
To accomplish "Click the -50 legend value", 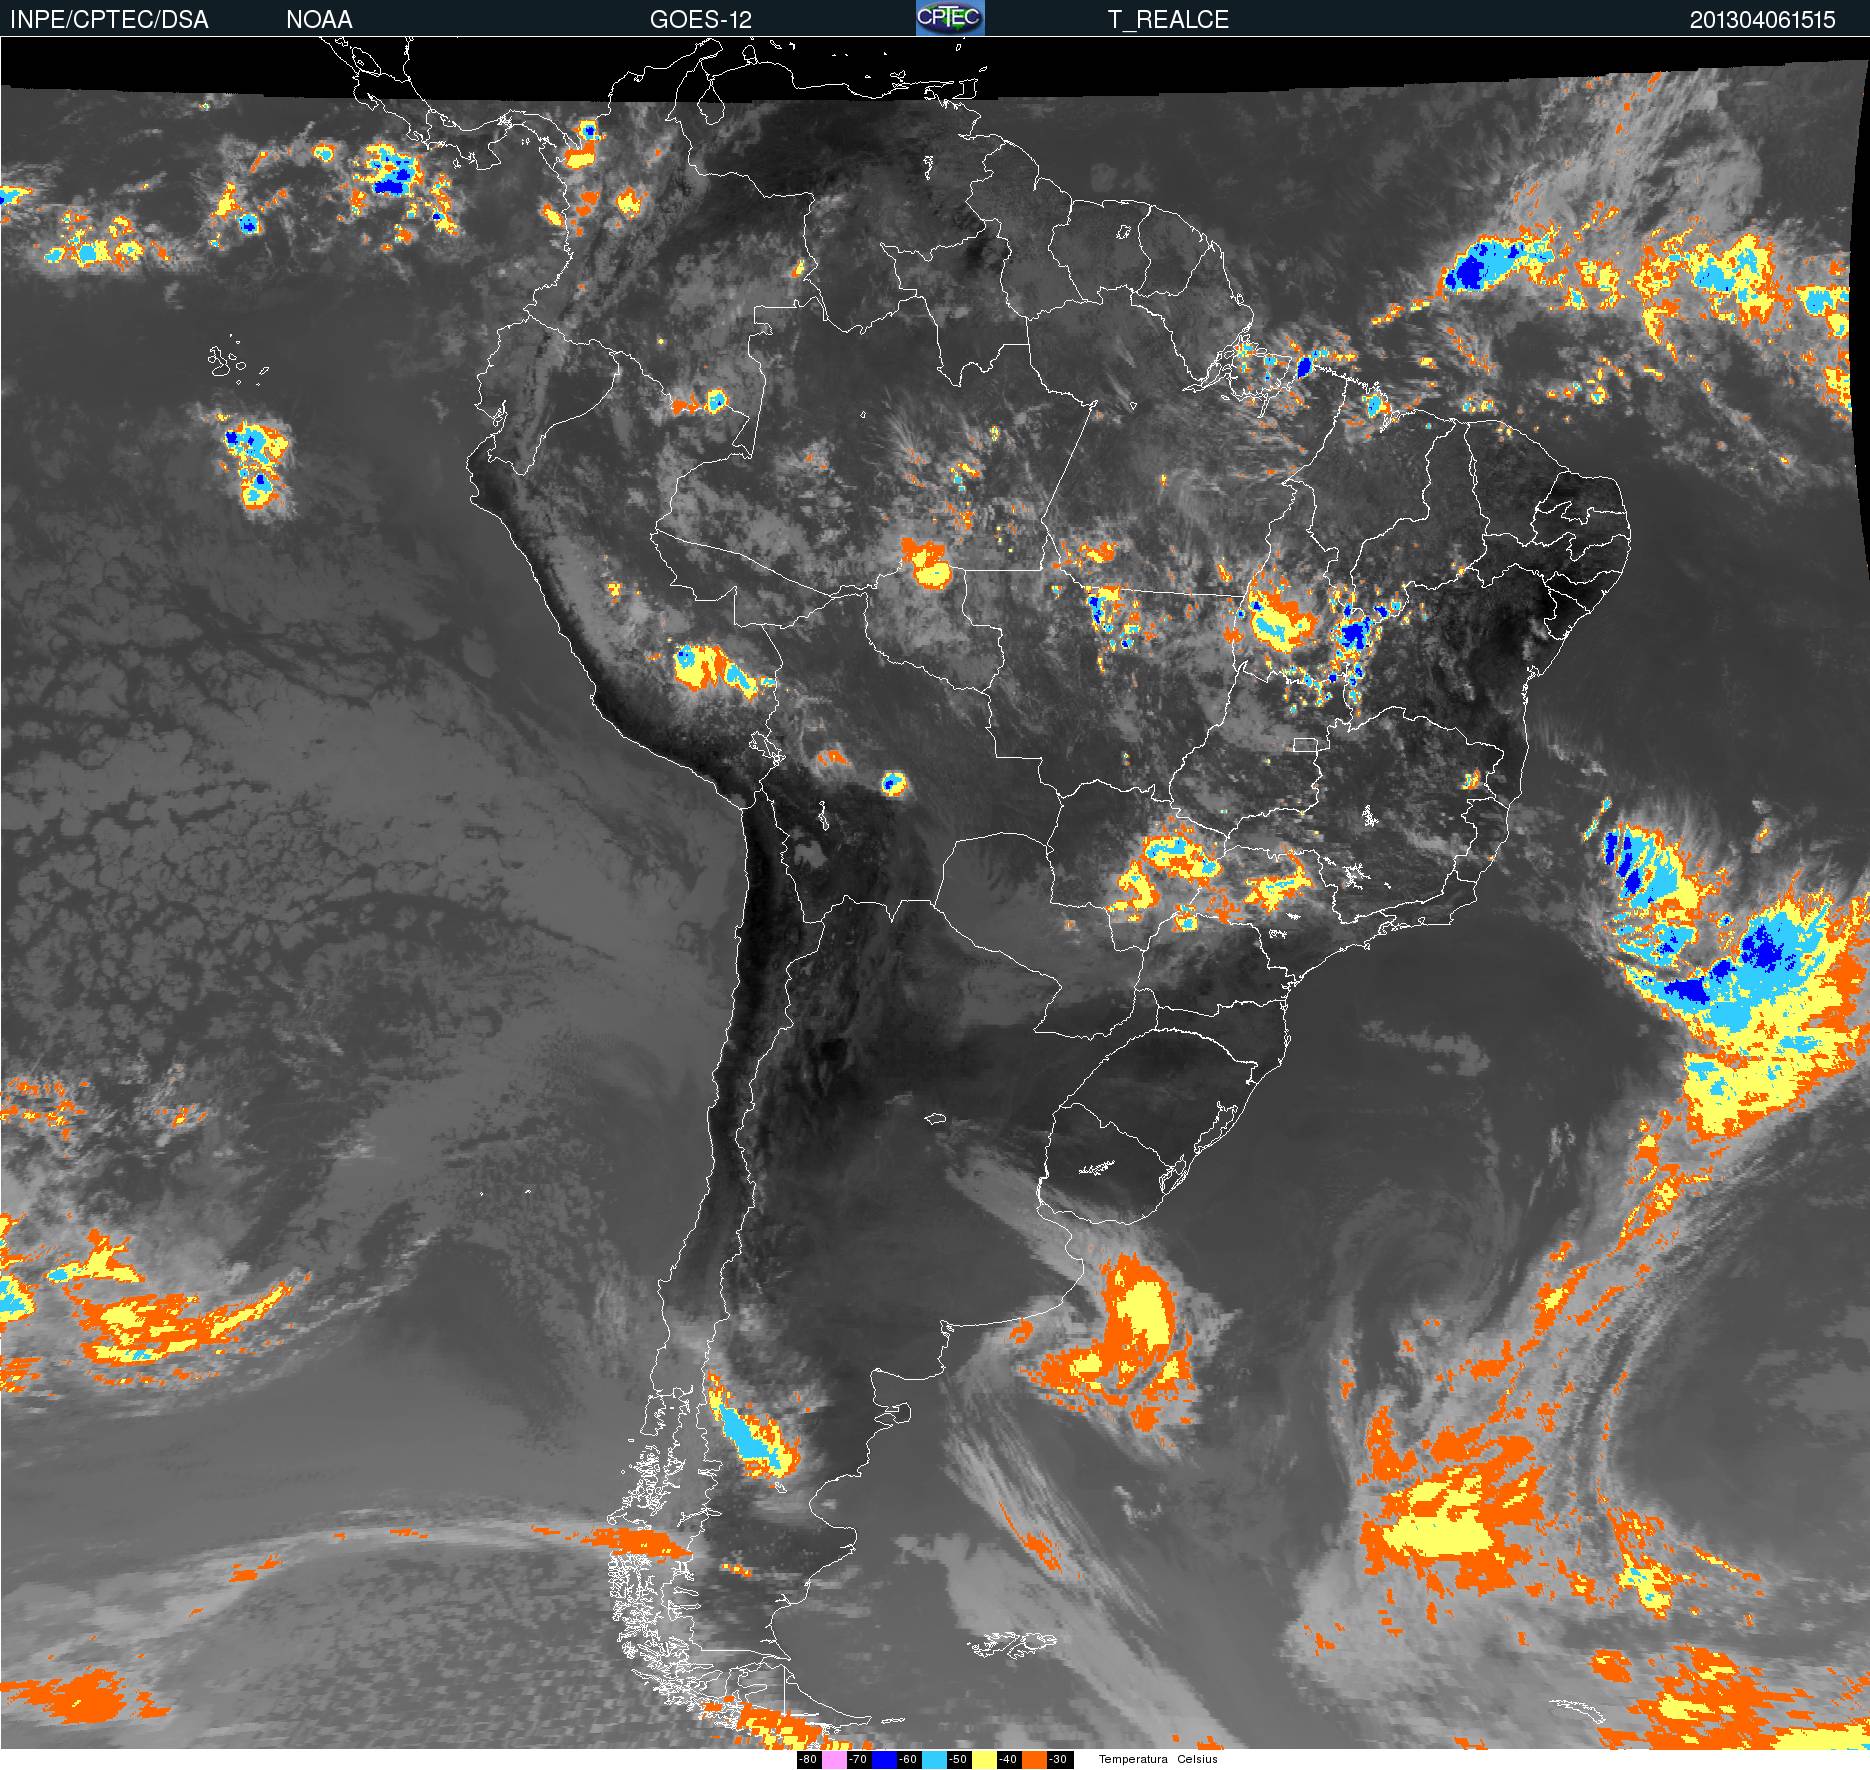I will coord(959,1759).
